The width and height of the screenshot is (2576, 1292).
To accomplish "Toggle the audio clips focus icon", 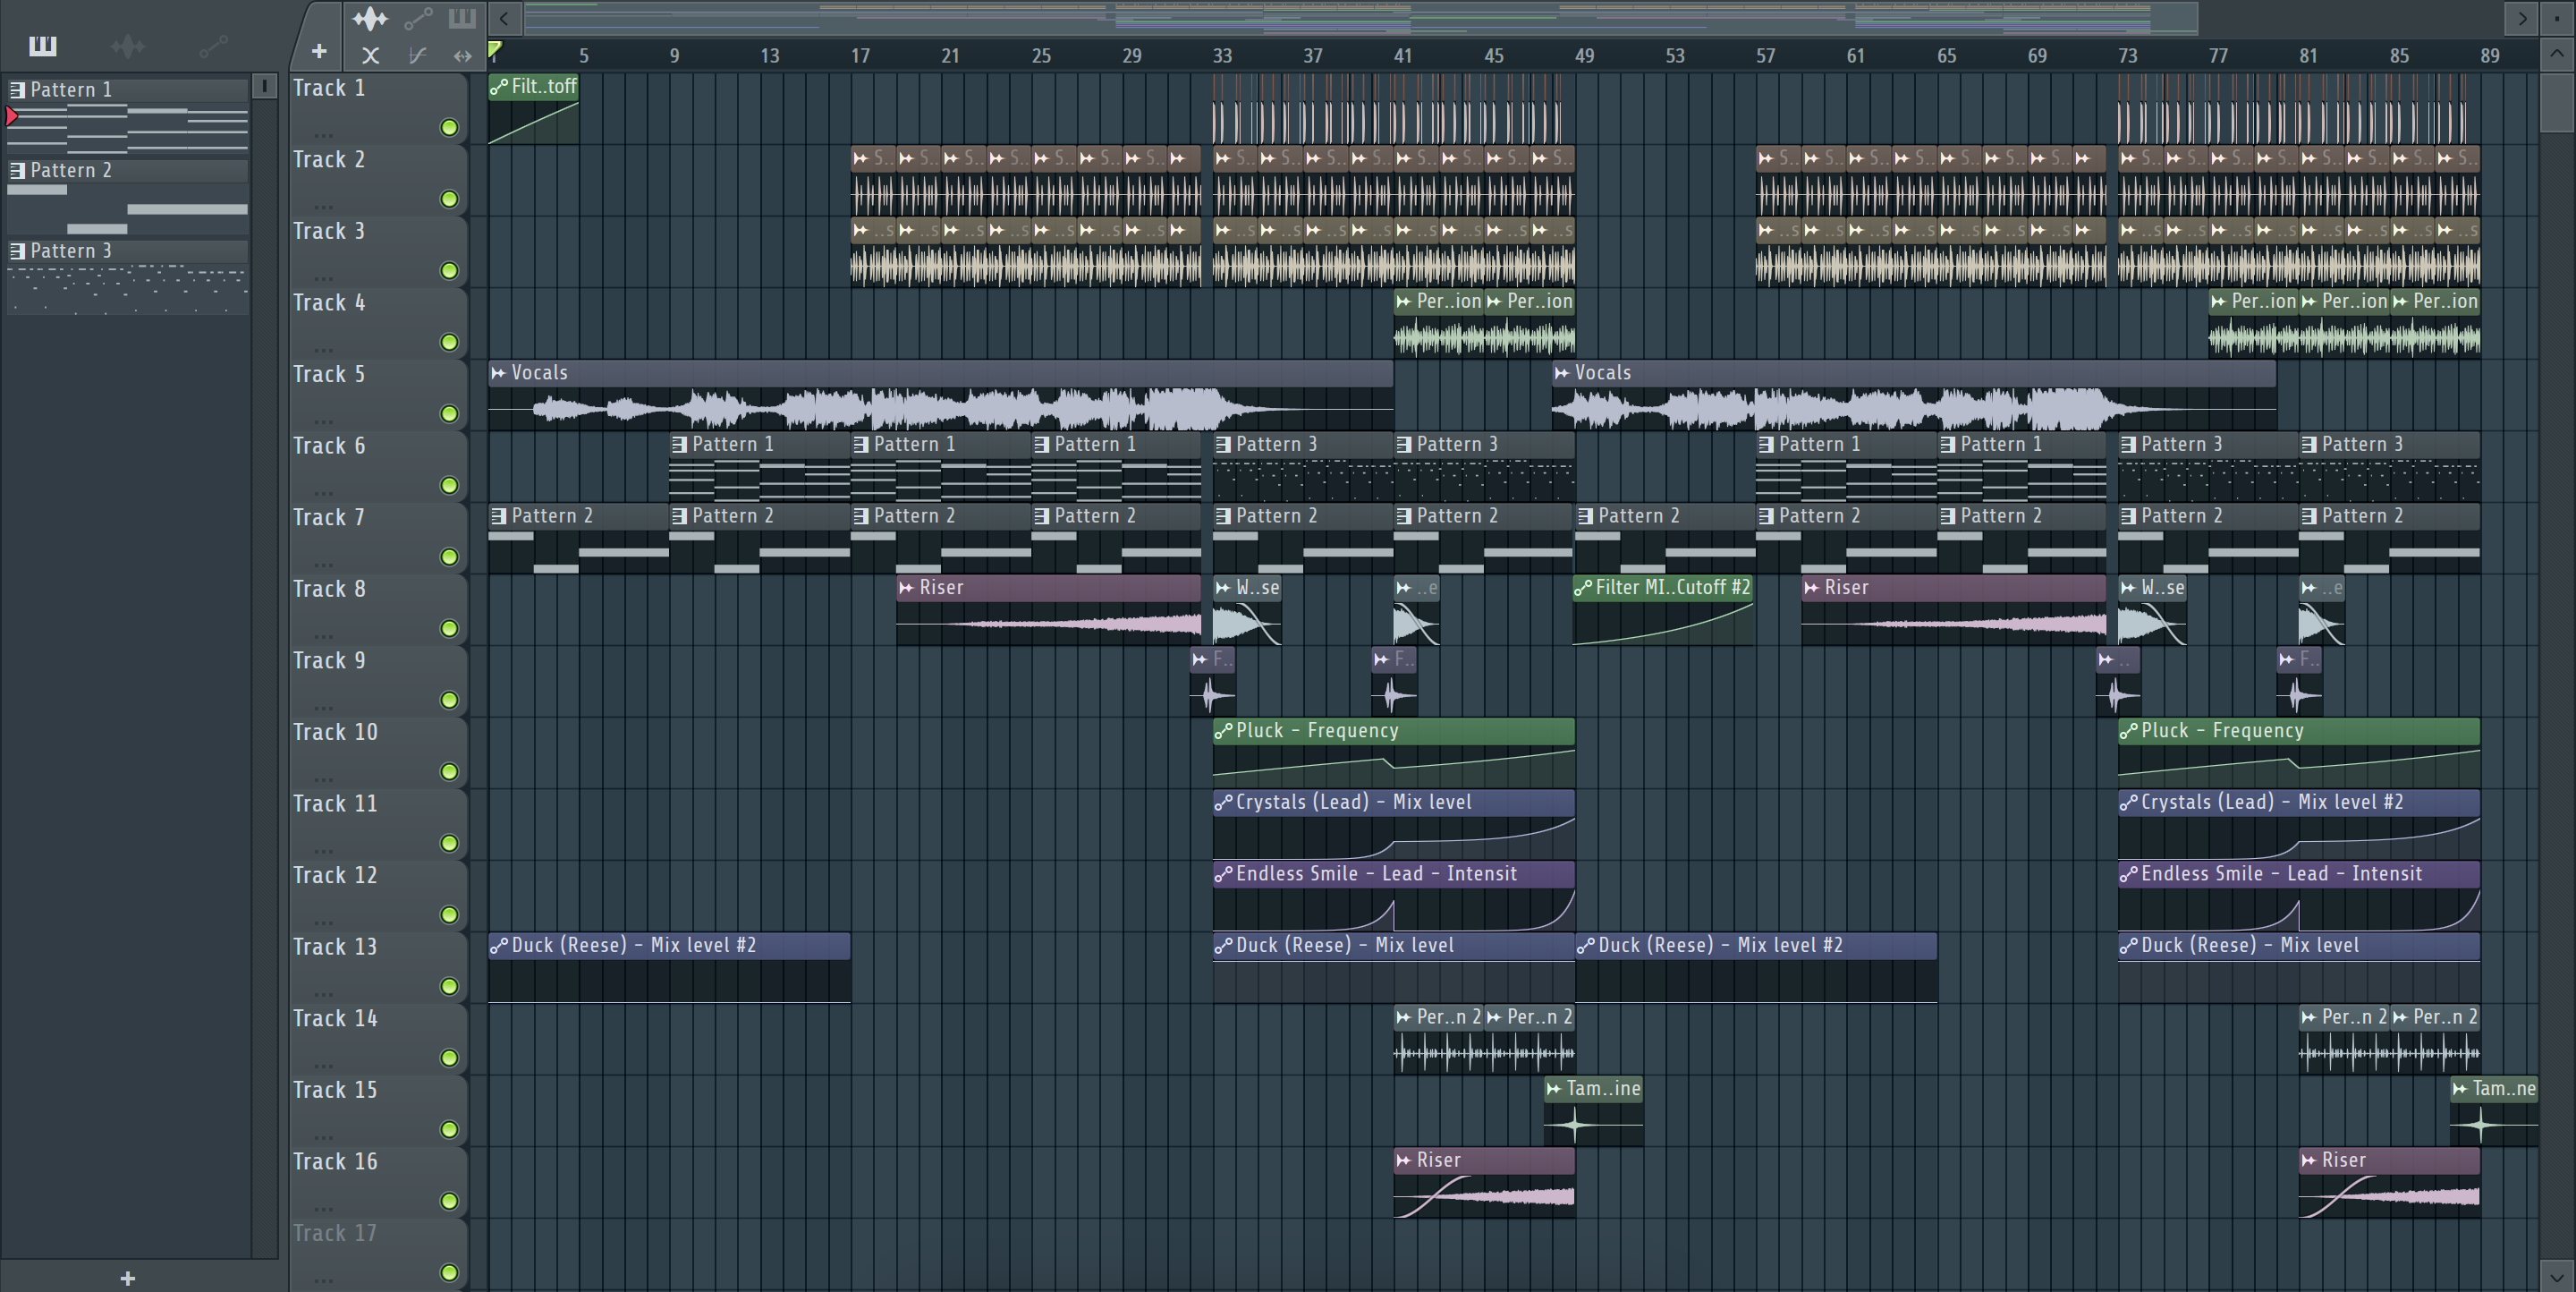I will point(370,18).
